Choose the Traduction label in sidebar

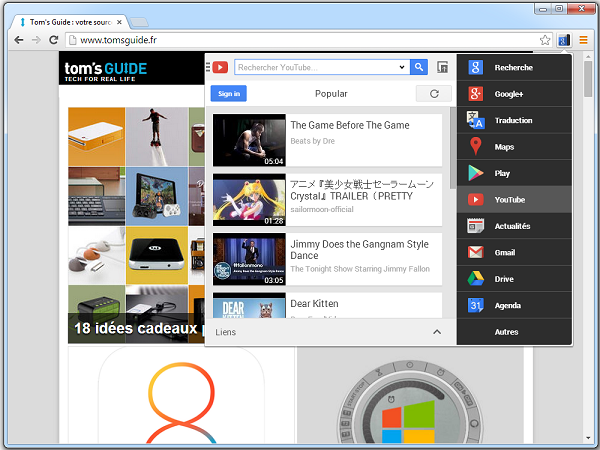(514, 120)
